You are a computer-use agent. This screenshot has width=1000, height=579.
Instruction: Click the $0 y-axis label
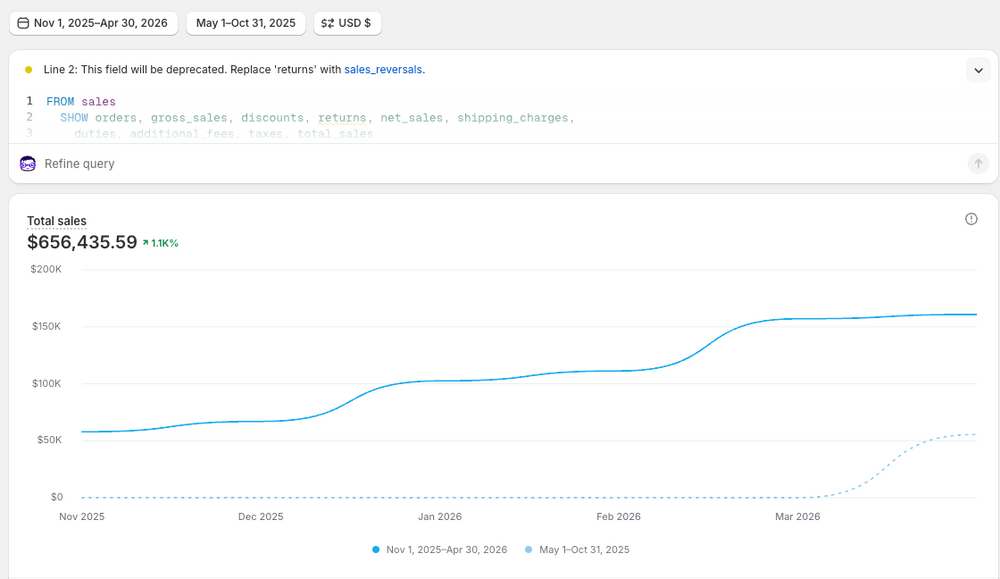point(57,497)
